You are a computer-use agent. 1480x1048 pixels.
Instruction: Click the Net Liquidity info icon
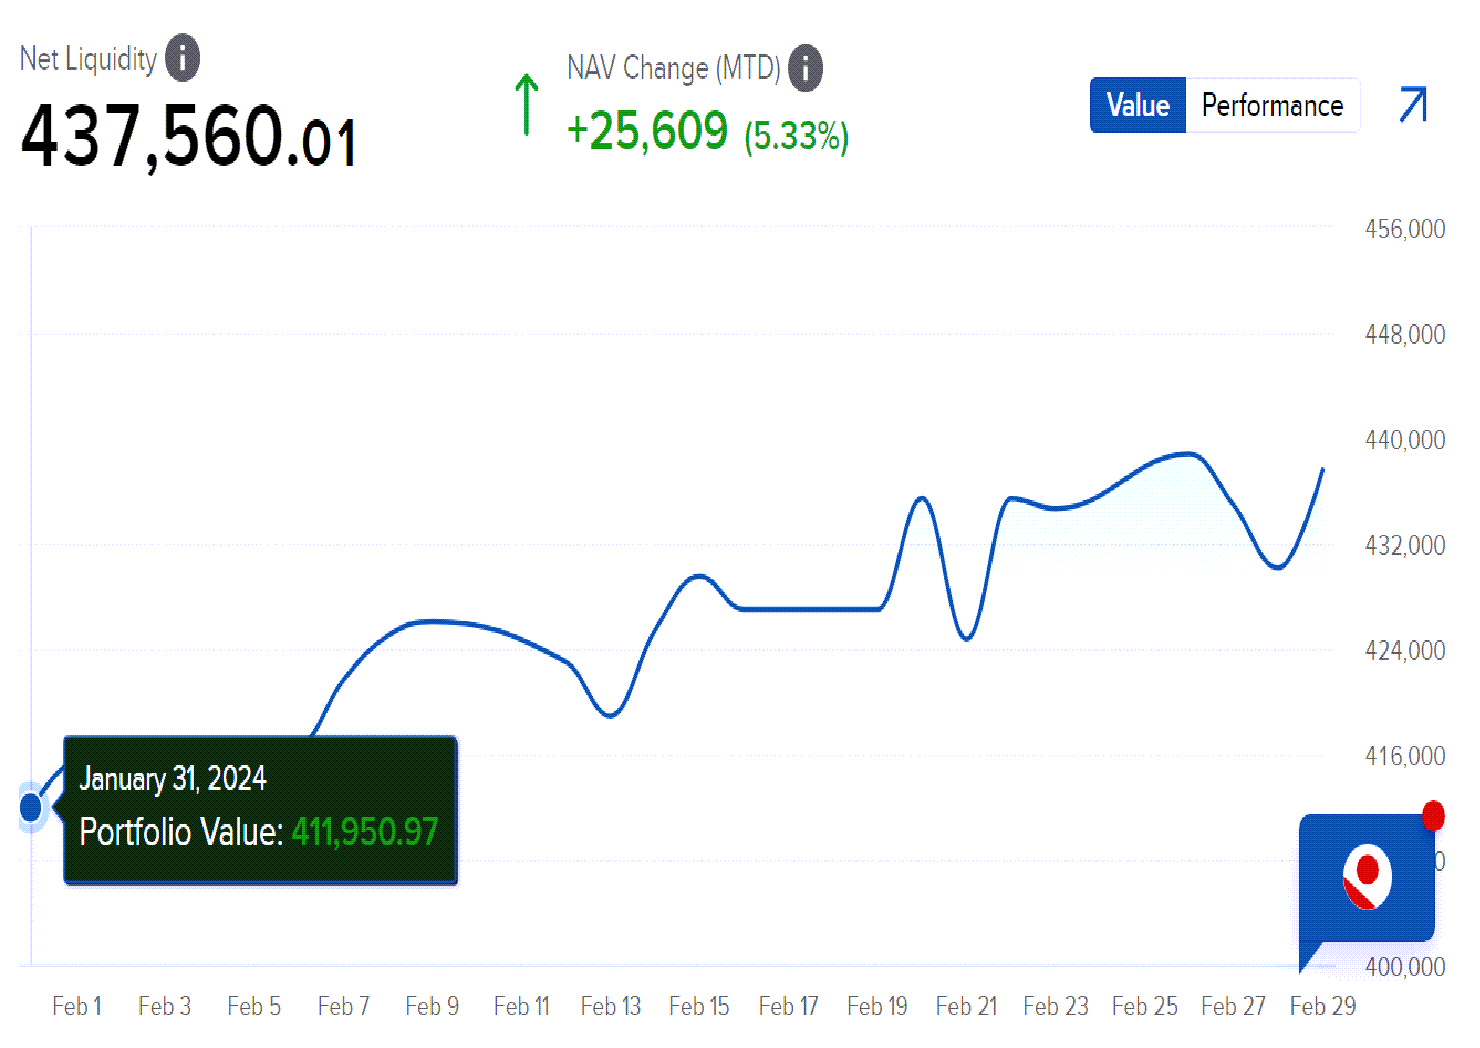pos(182,58)
